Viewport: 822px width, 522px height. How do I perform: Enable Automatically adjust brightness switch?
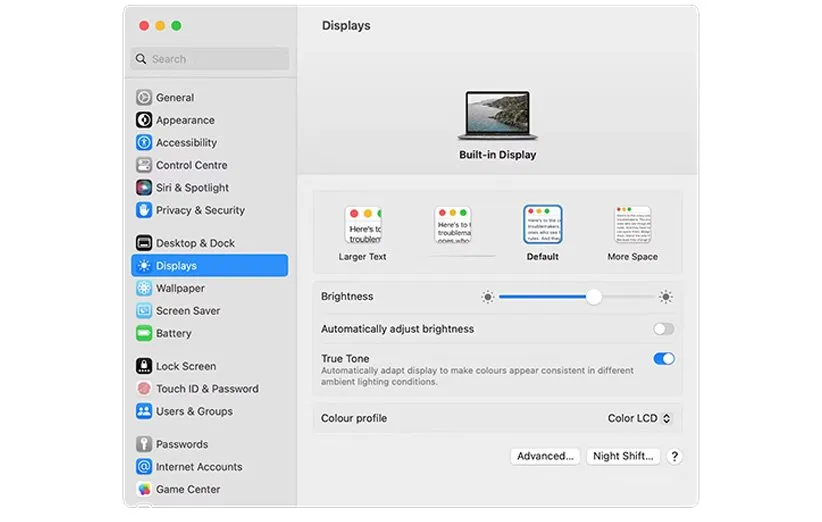pyautogui.click(x=663, y=329)
